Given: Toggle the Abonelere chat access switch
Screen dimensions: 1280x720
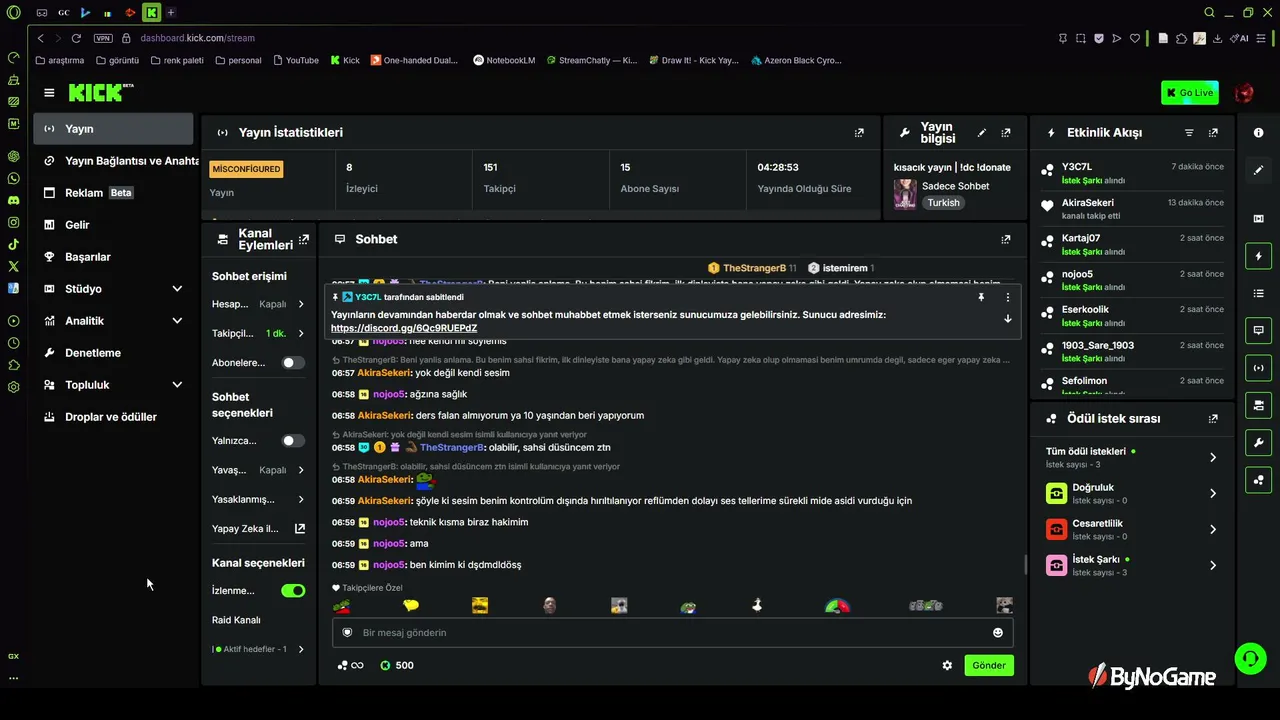Looking at the screenshot, I should pyautogui.click(x=293, y=363).
